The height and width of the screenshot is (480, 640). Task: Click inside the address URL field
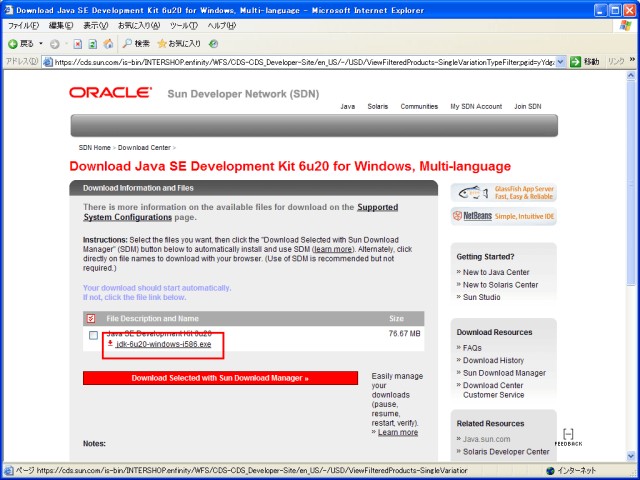coord(304,62)
